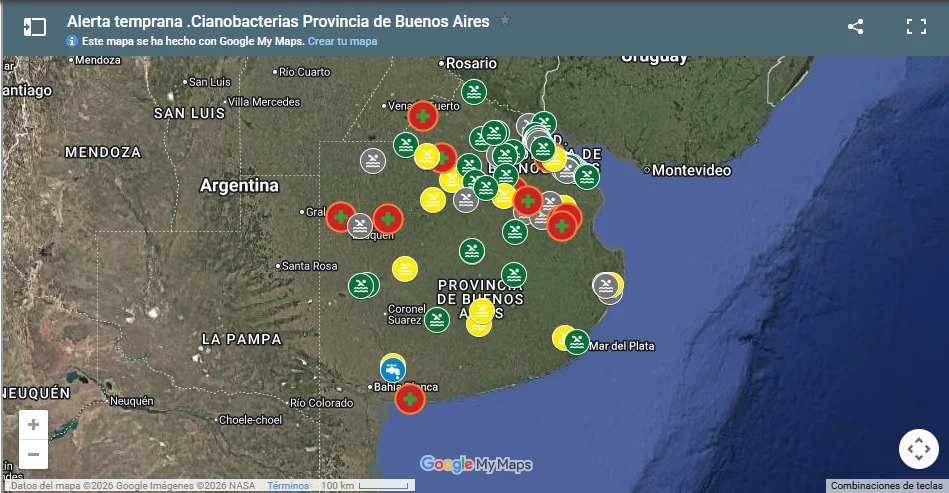Select red cross marker by Venado Tuerto
This screenshot has width=949, height=493.
coord(423,116)
